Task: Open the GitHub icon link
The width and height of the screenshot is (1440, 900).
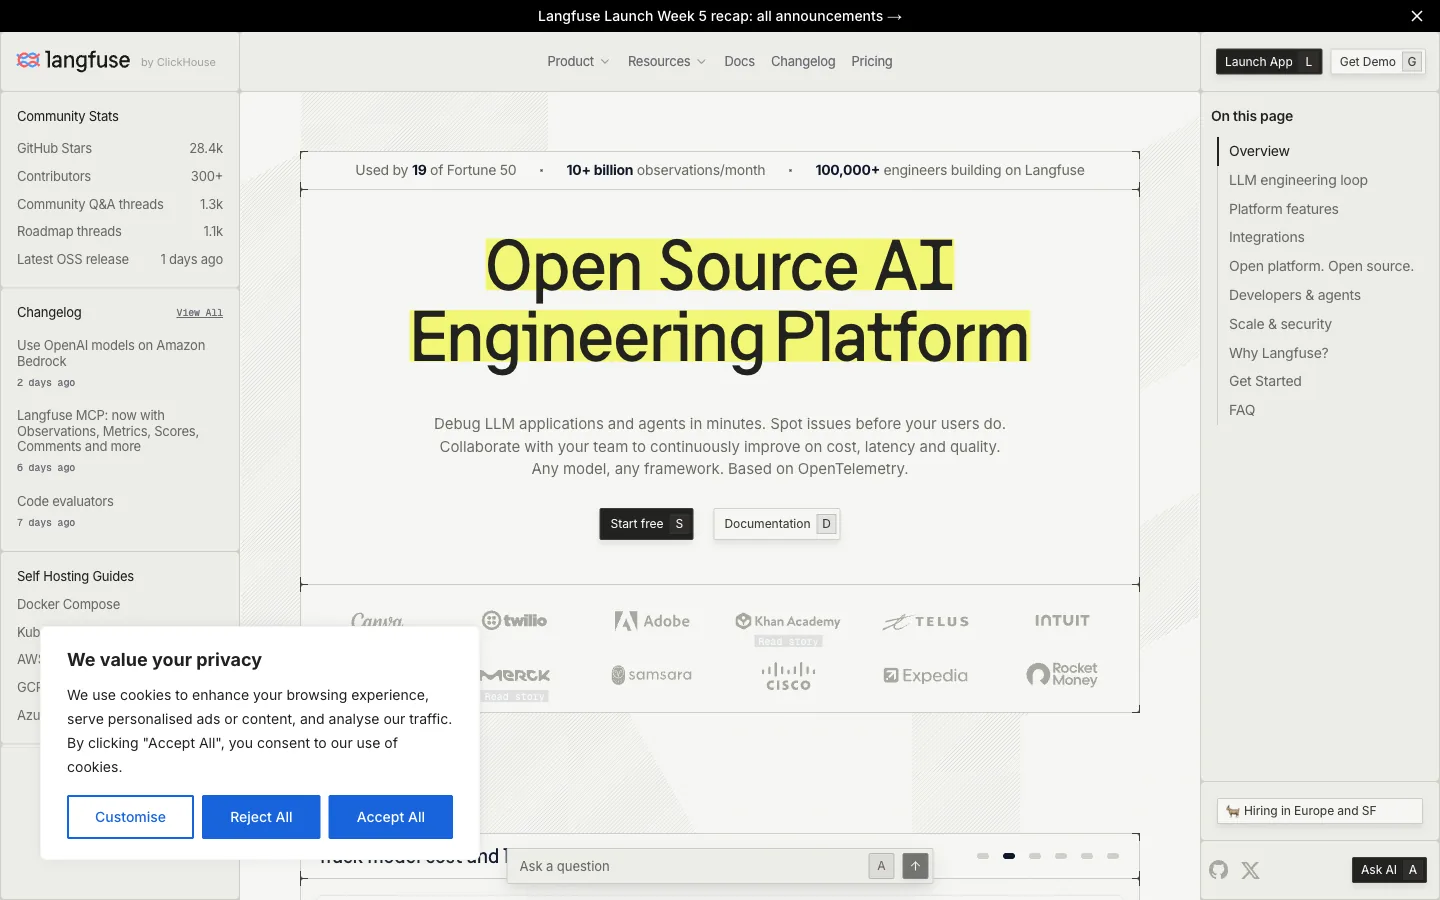Action: pos(1218,870)
